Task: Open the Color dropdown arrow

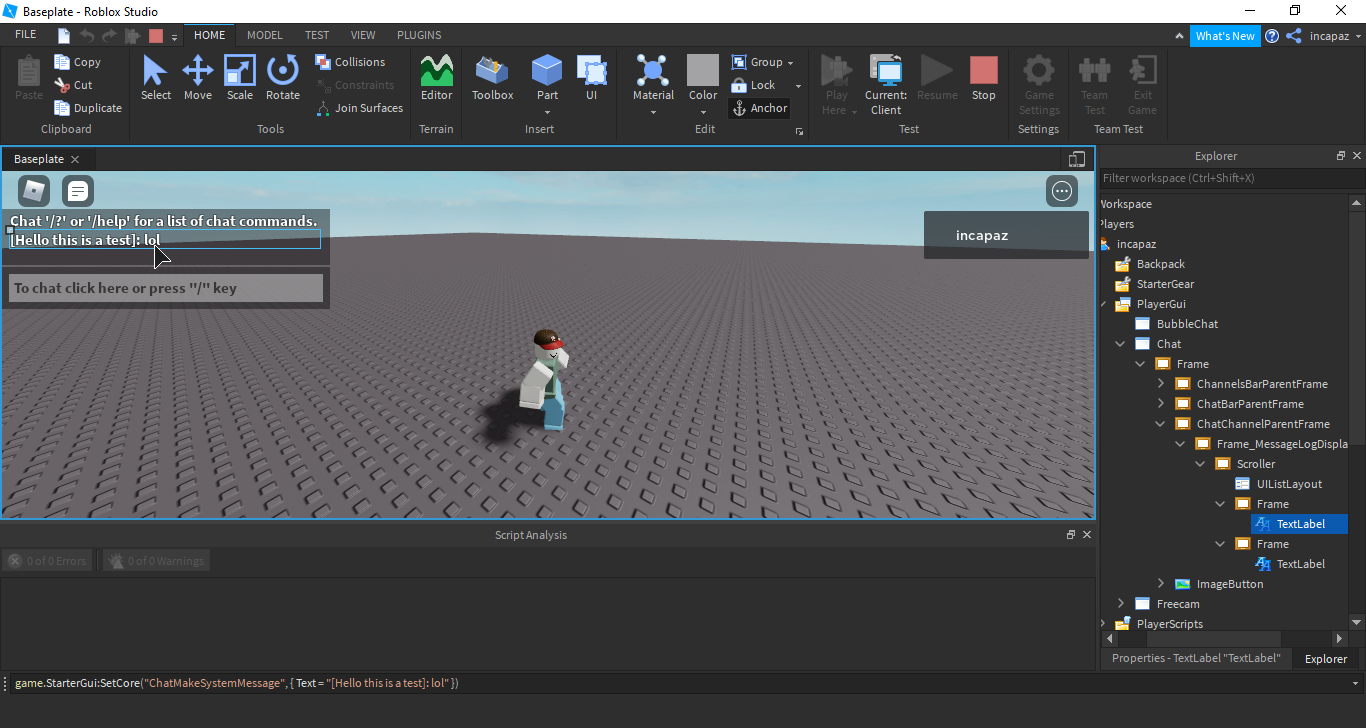Action: coord(703,112)
